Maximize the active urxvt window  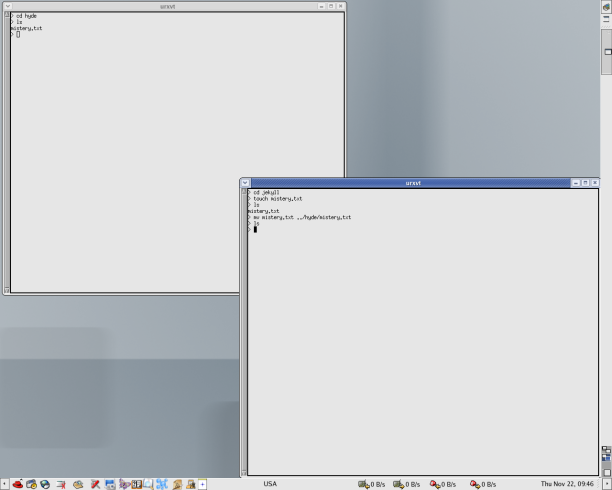[585, 183]
